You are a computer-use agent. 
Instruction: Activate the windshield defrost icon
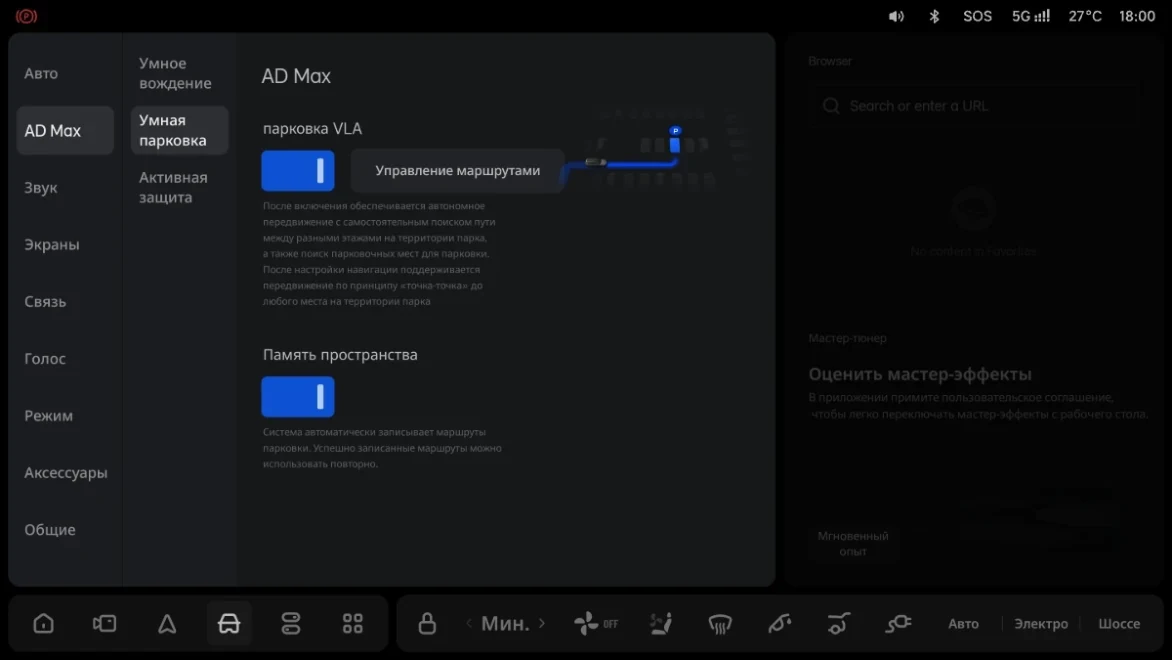720,623
